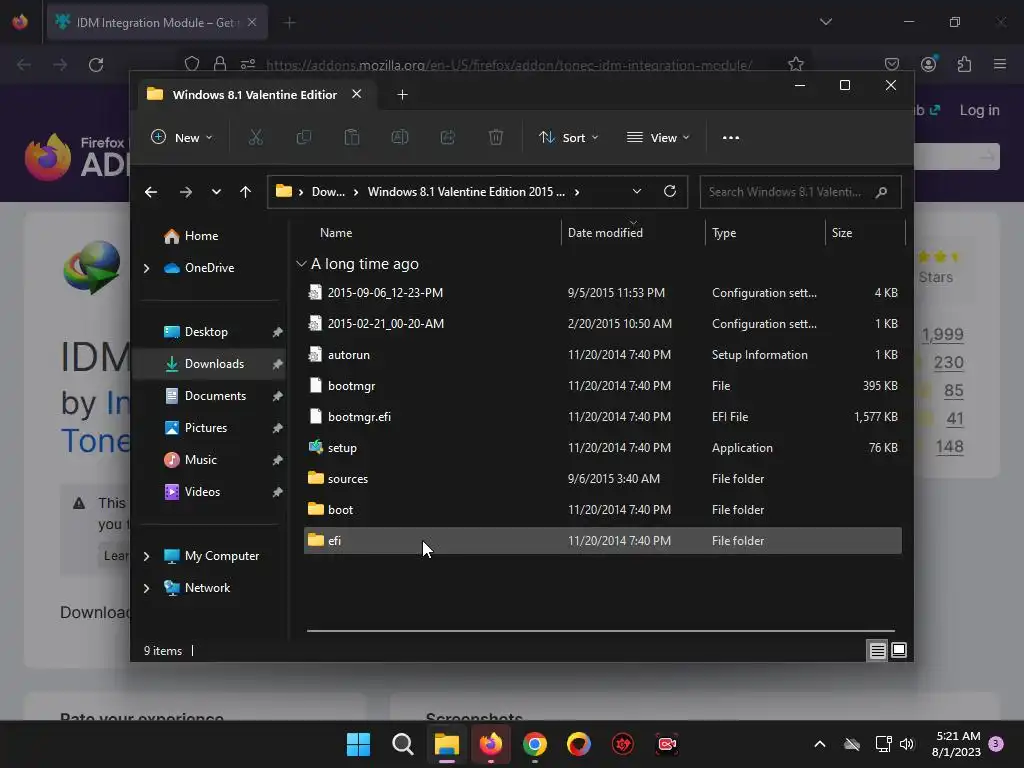This screenshot has width=1024, height=768.
Task: Sort by the Name column header
Action: pyautogui.click(x=336, y=232)
